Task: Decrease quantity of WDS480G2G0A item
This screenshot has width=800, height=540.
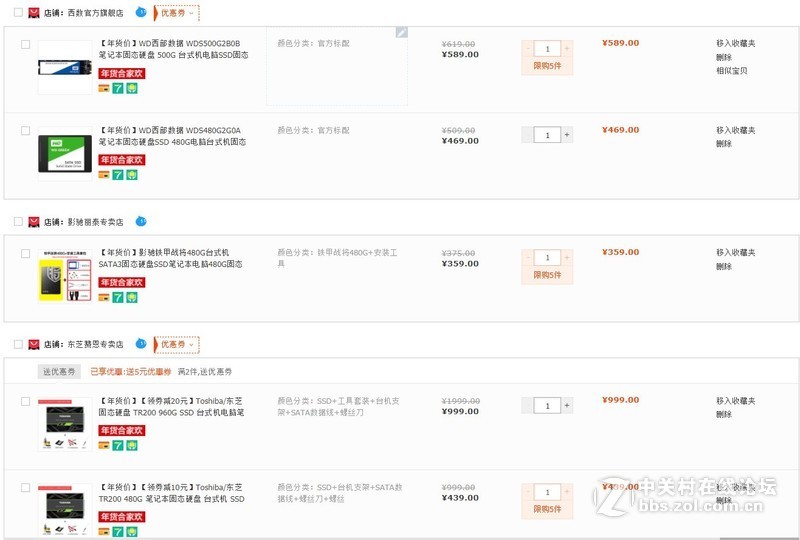Action: [x=528, y=135]
